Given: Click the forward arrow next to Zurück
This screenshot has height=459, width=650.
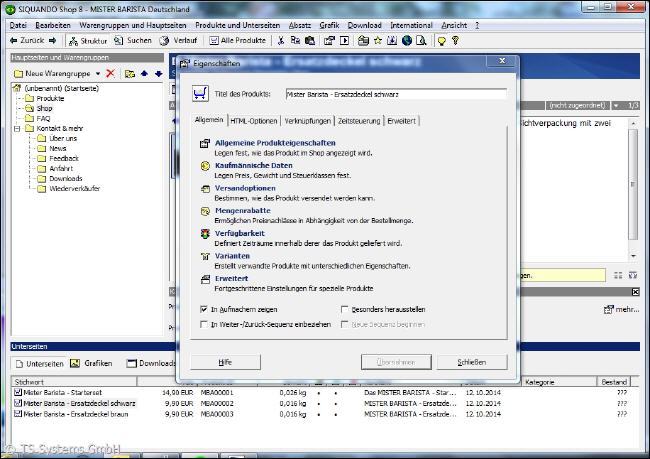Looking at the screenshot, I should coord(53,40).
